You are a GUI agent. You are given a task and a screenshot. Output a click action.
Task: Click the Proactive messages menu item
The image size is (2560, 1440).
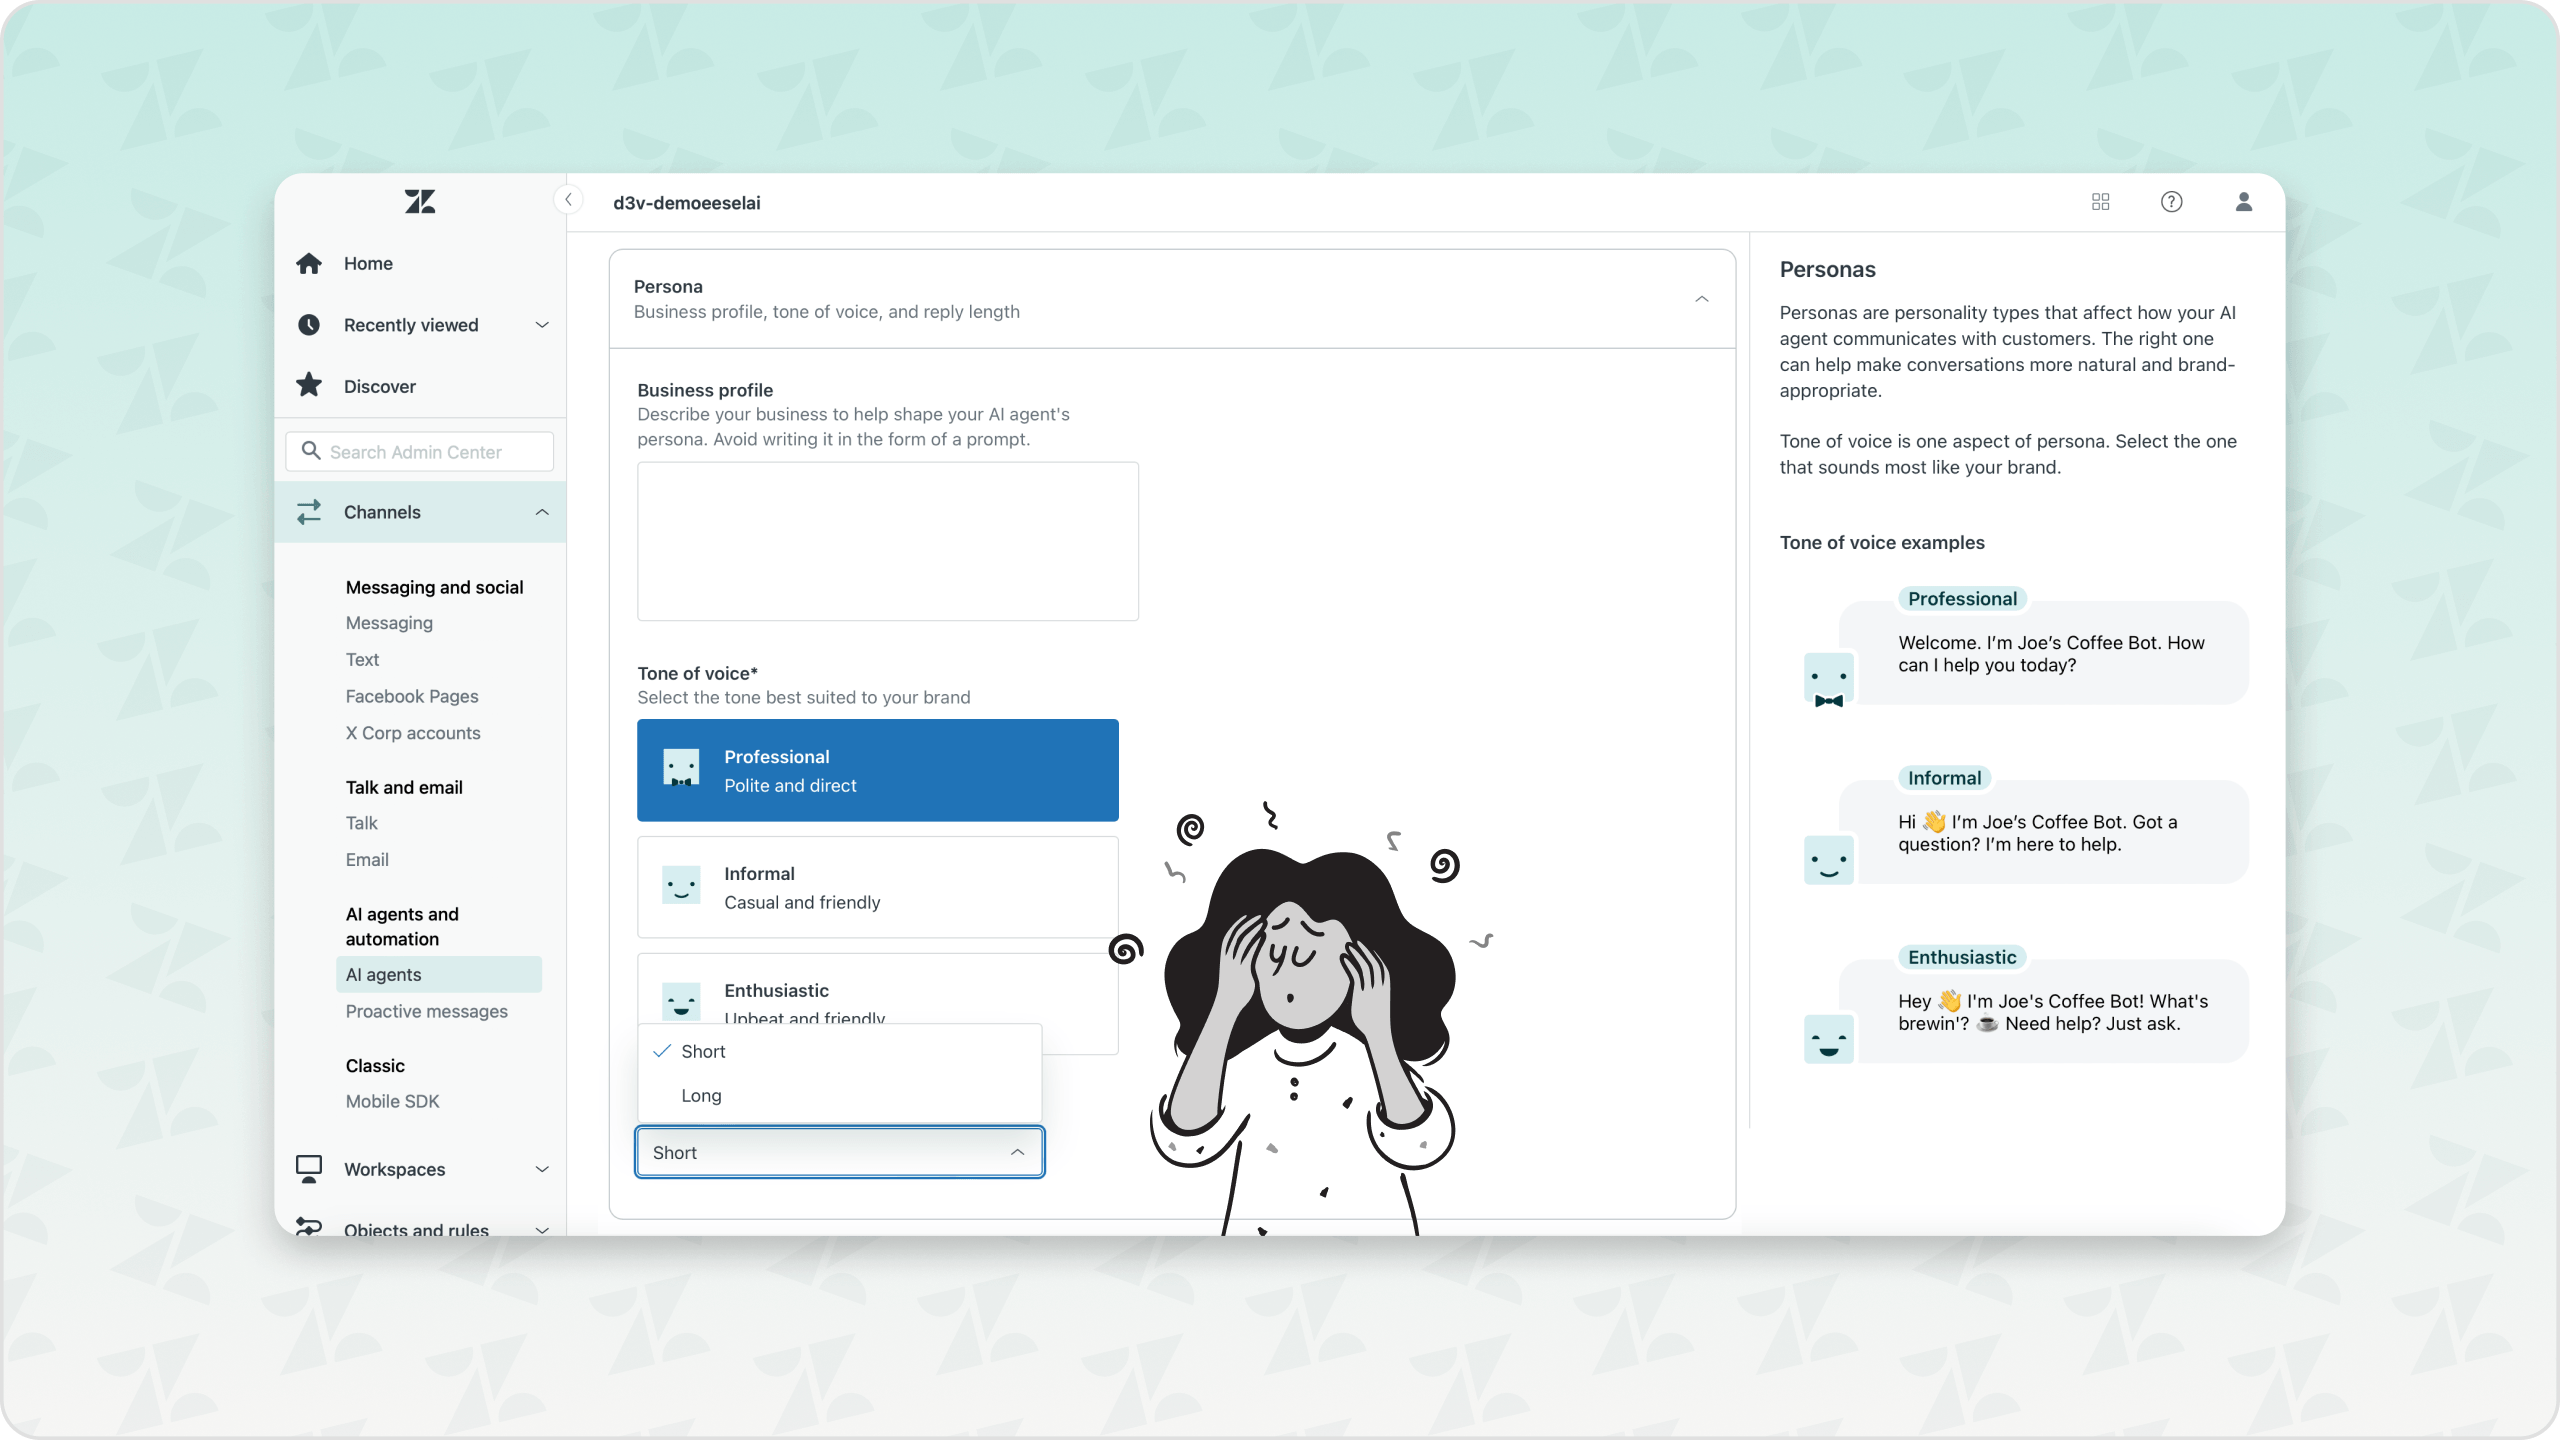tap(425, 1011)
